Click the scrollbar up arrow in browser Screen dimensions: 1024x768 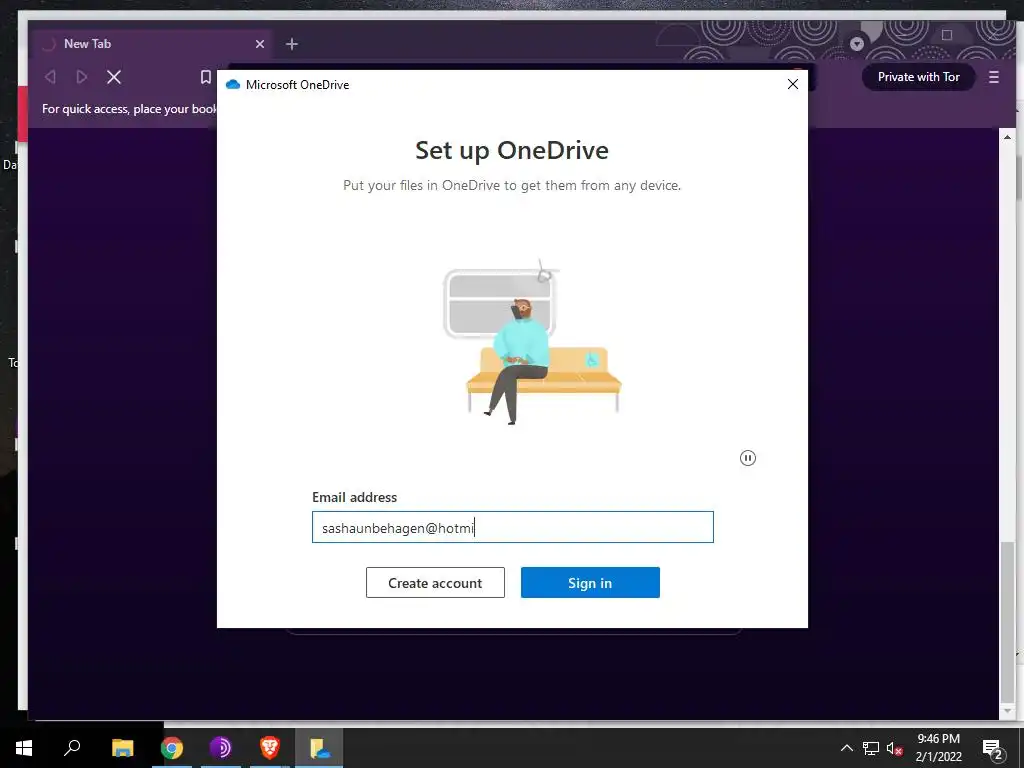click(1008, 137)
